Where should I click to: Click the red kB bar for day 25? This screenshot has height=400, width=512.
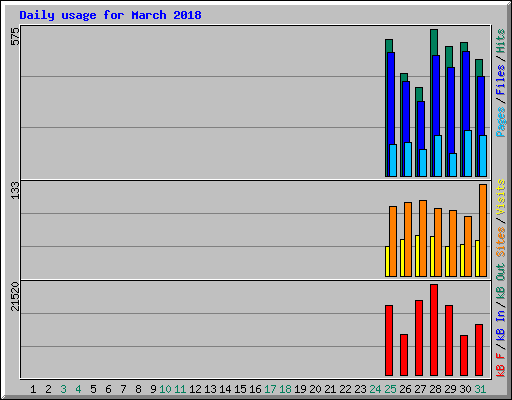pos(389,340)
